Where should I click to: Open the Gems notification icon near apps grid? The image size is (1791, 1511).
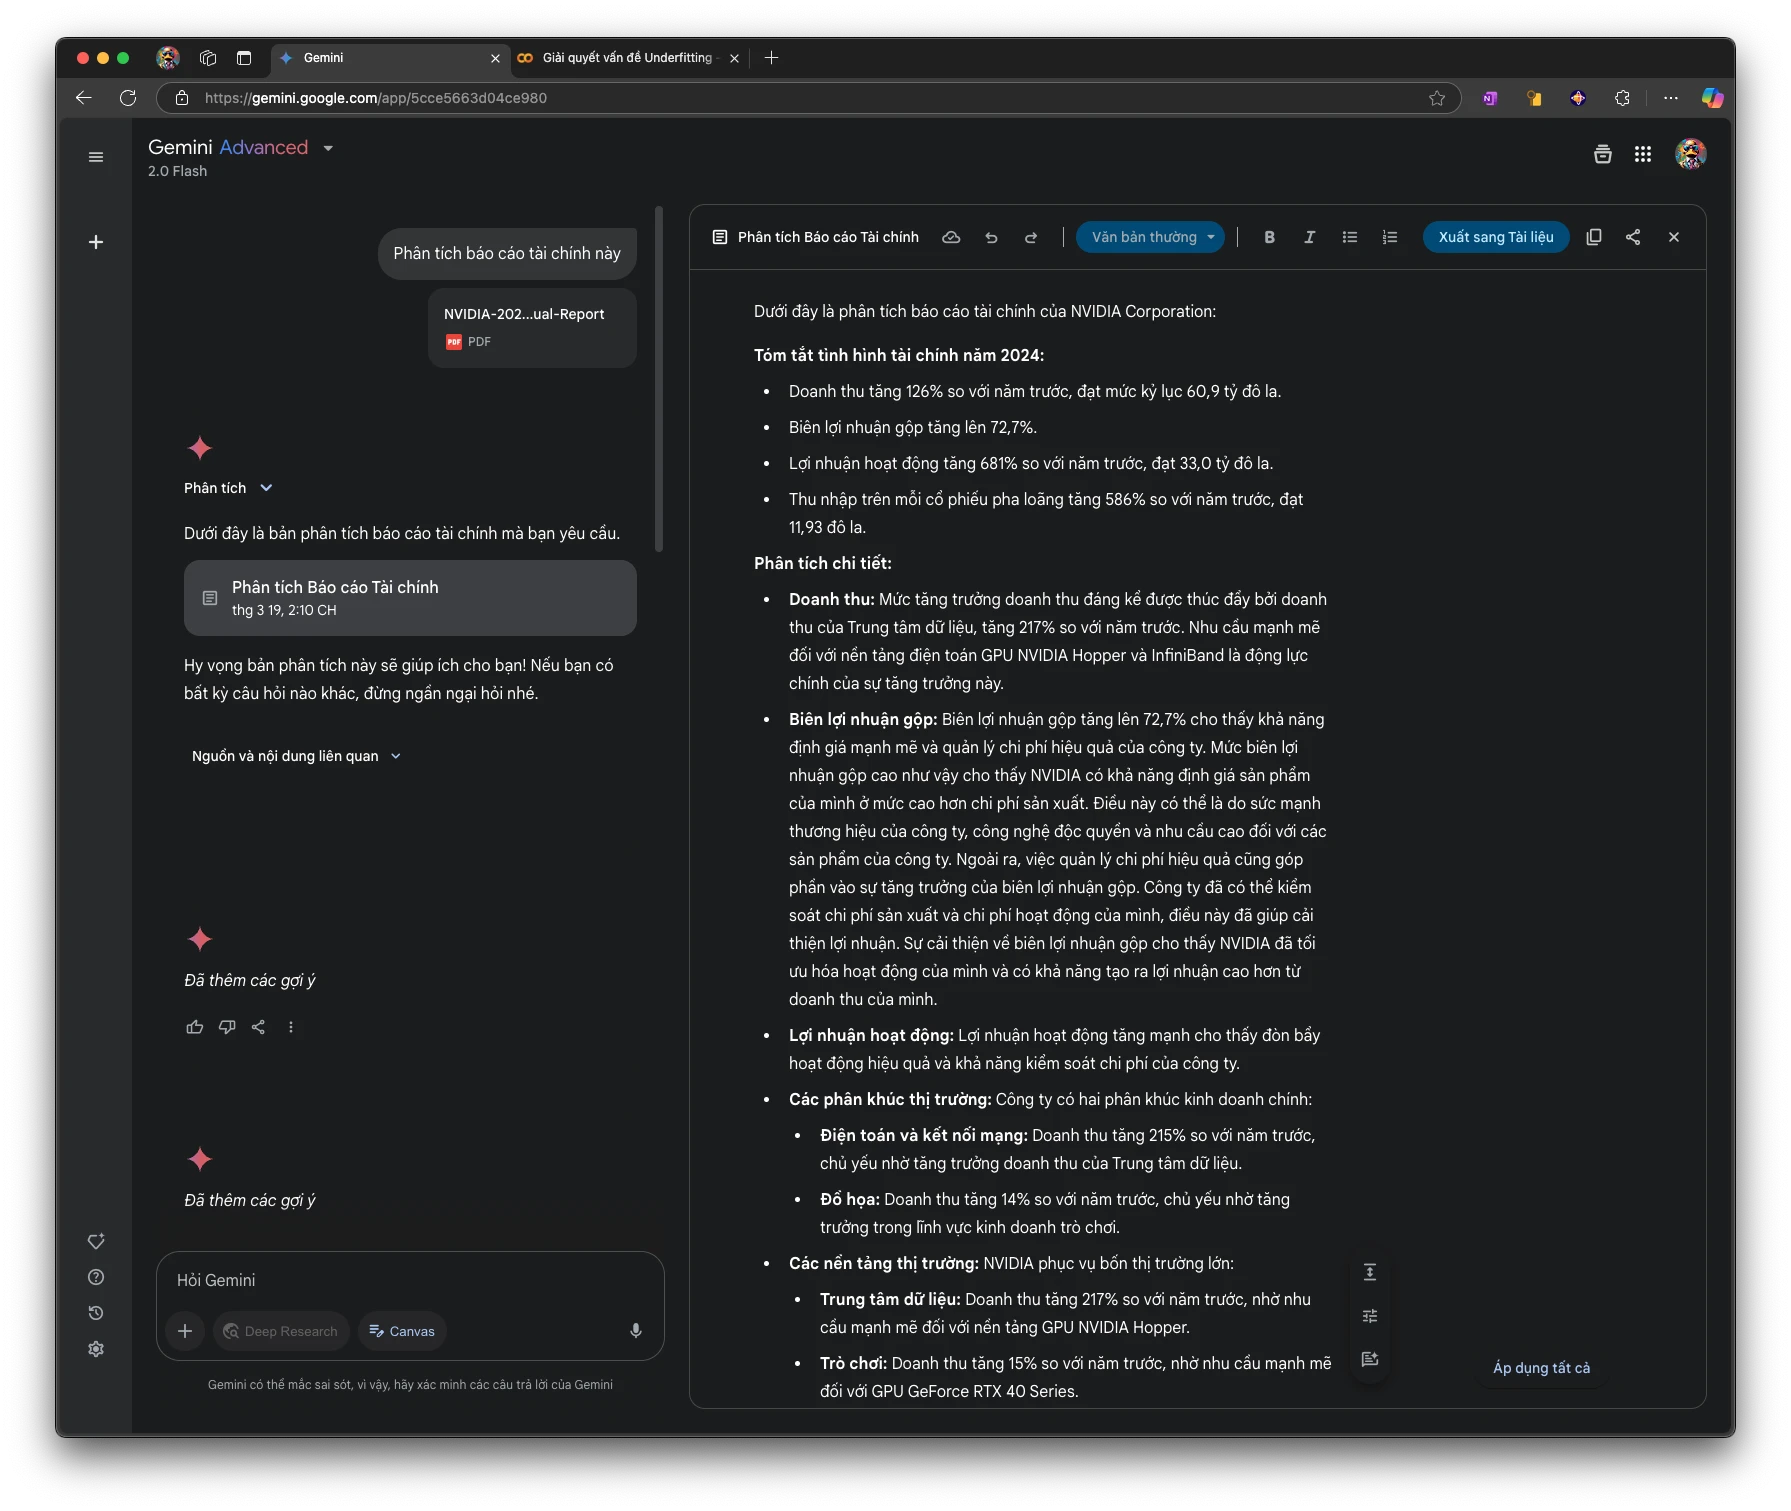(x=1603, y=154)
